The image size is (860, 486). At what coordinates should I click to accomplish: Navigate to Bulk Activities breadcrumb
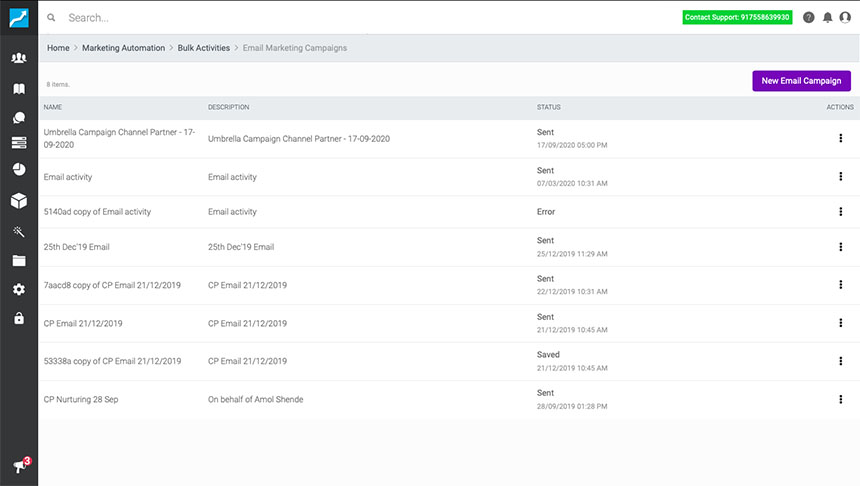point(203,48)
